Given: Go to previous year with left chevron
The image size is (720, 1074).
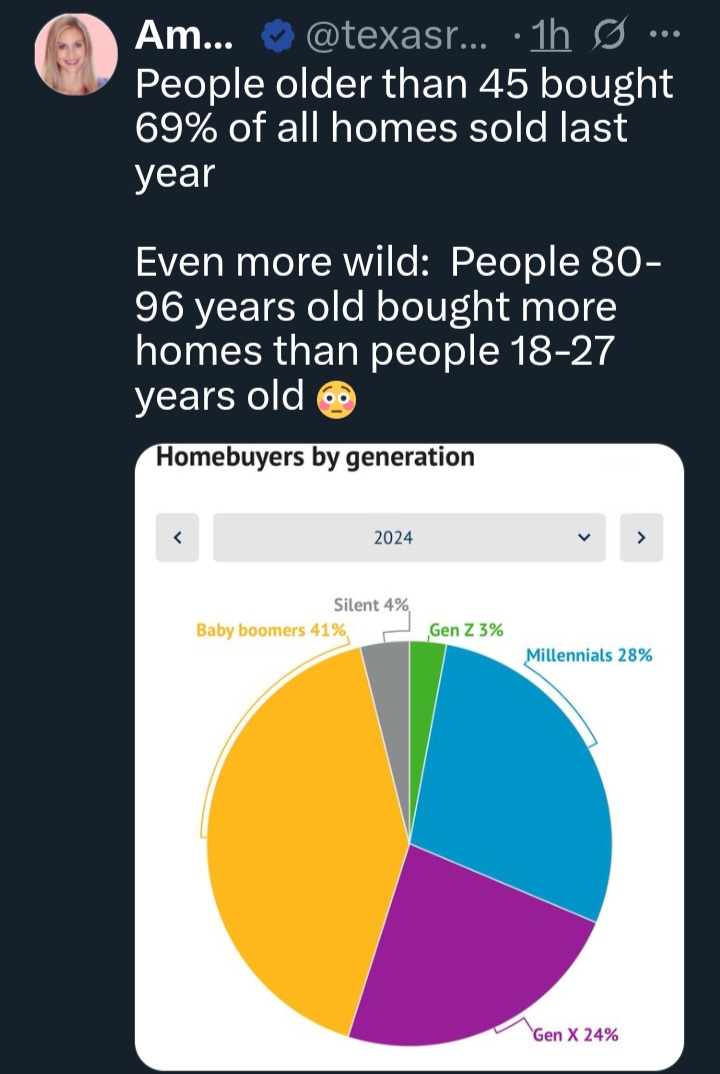Looking at the screenshot, I should [177, 538].
